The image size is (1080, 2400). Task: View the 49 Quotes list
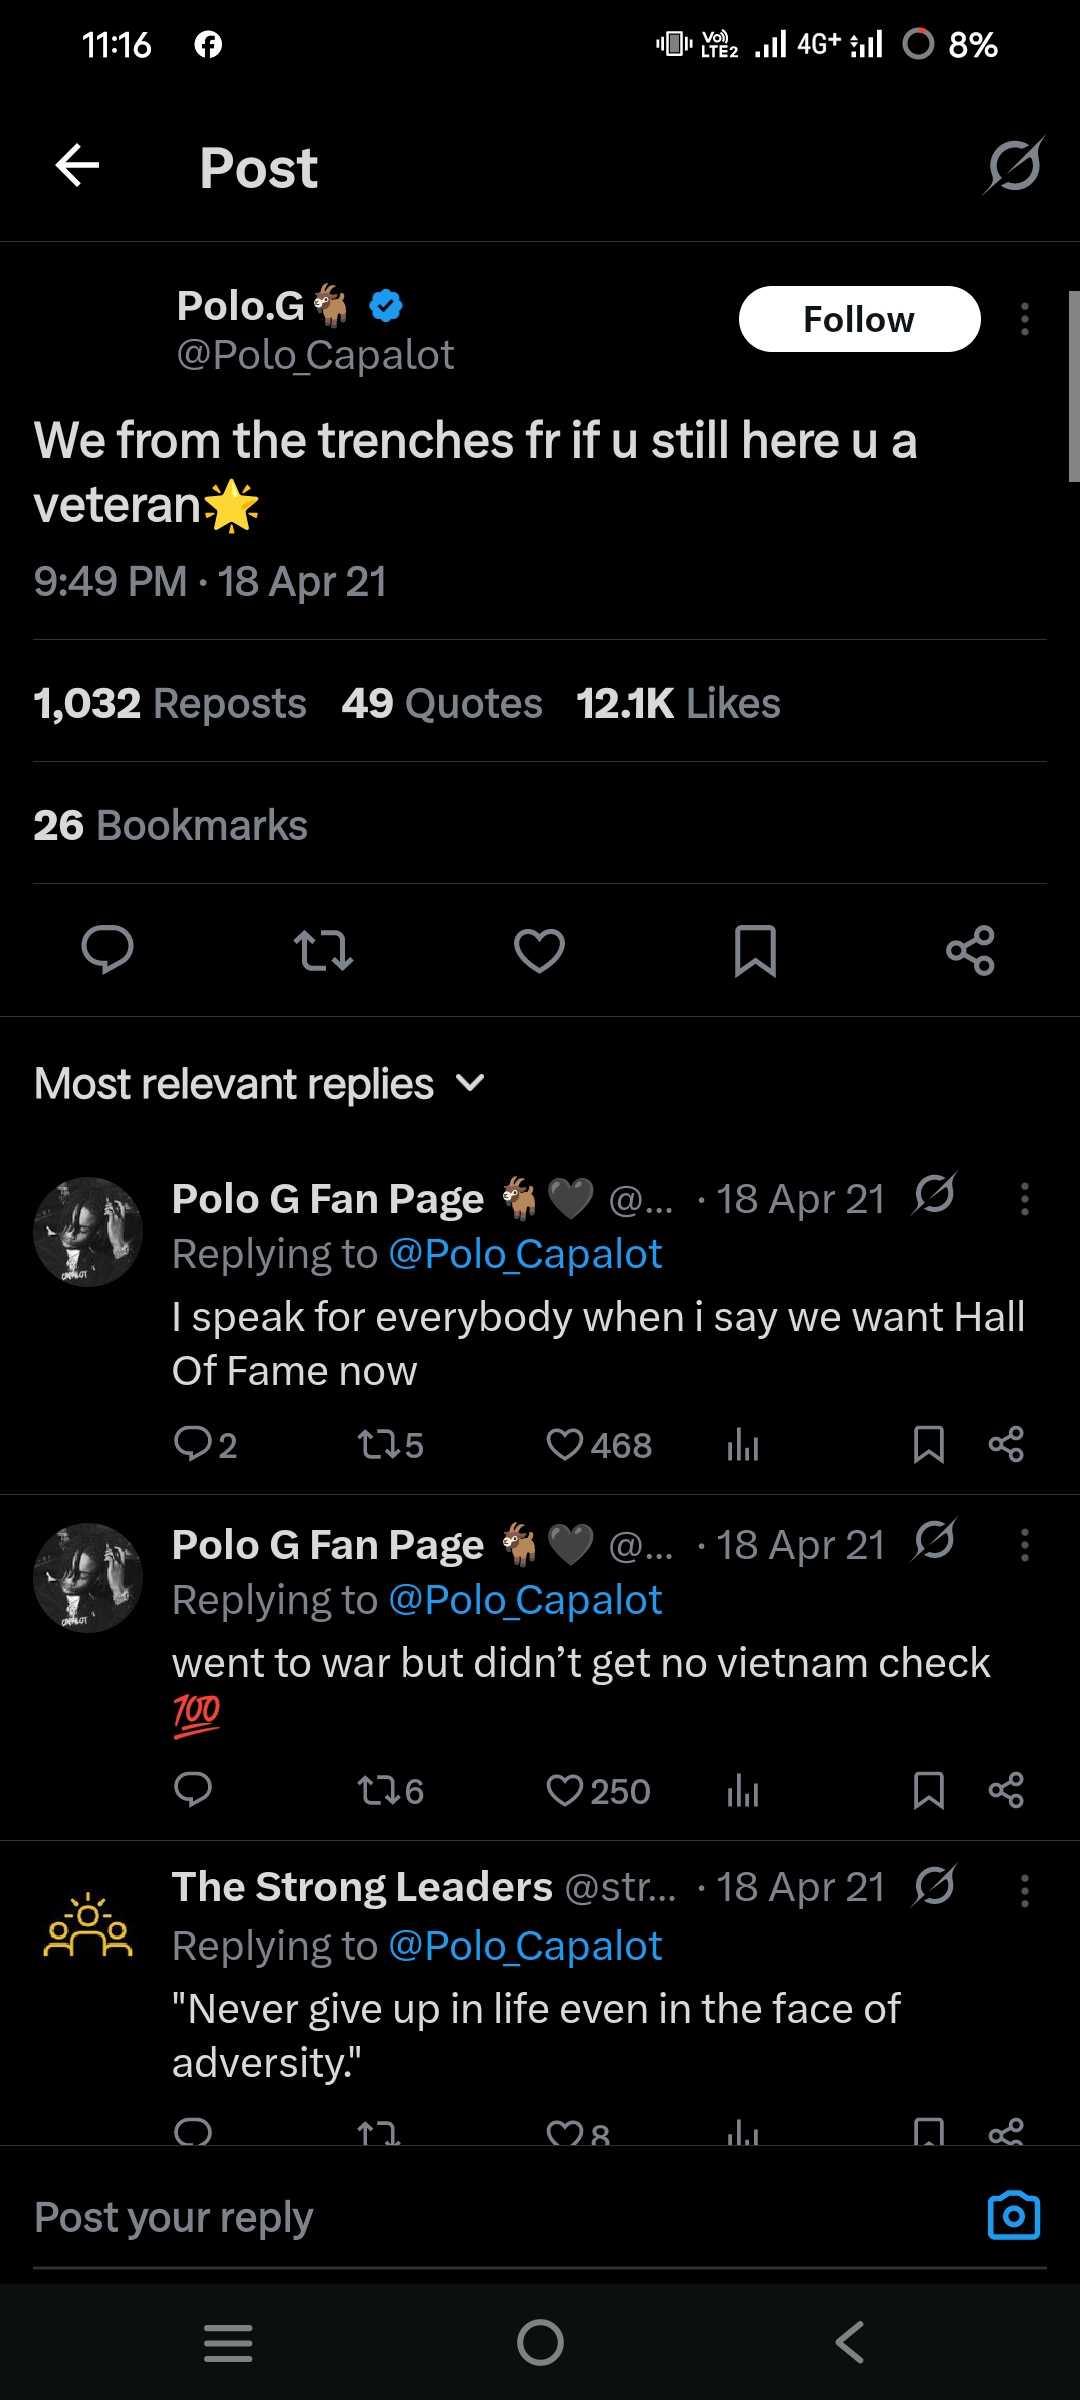[441, 704]
